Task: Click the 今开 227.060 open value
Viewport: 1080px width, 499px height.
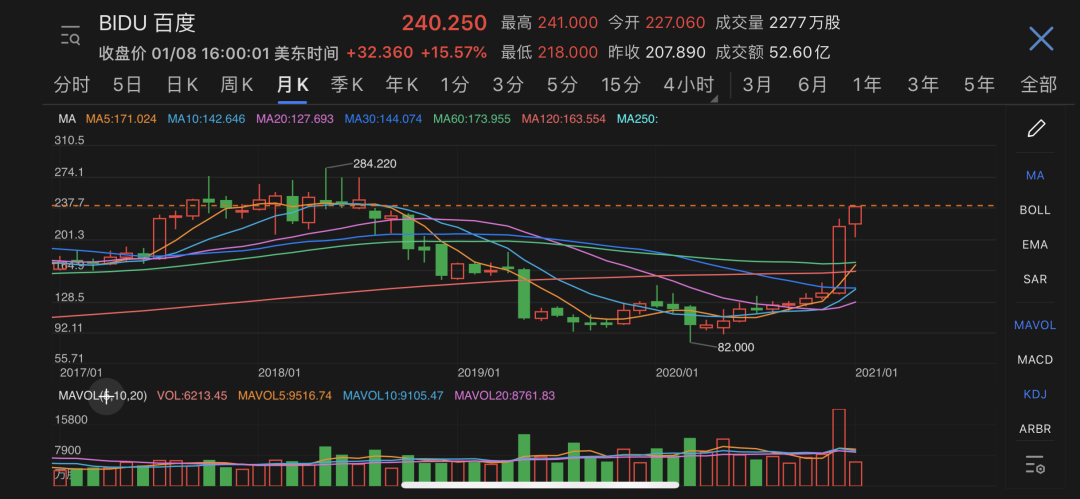Action: point(656,23)
